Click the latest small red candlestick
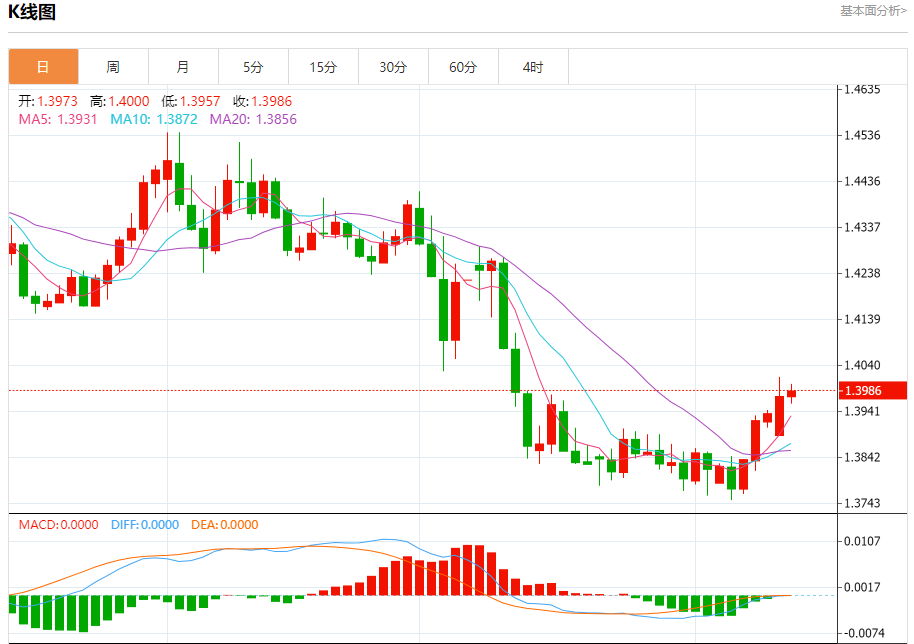Screen dimensions: 914x644 point(791,394)
